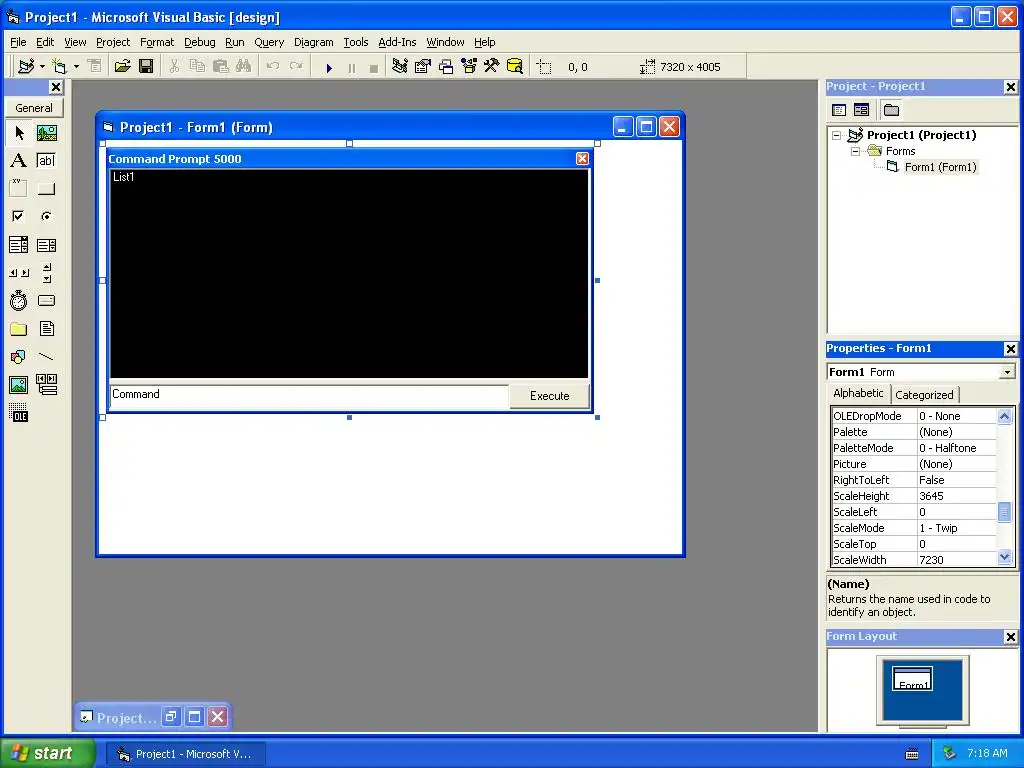
Task: Select the PictureBox tool
Action: (46, 133)
